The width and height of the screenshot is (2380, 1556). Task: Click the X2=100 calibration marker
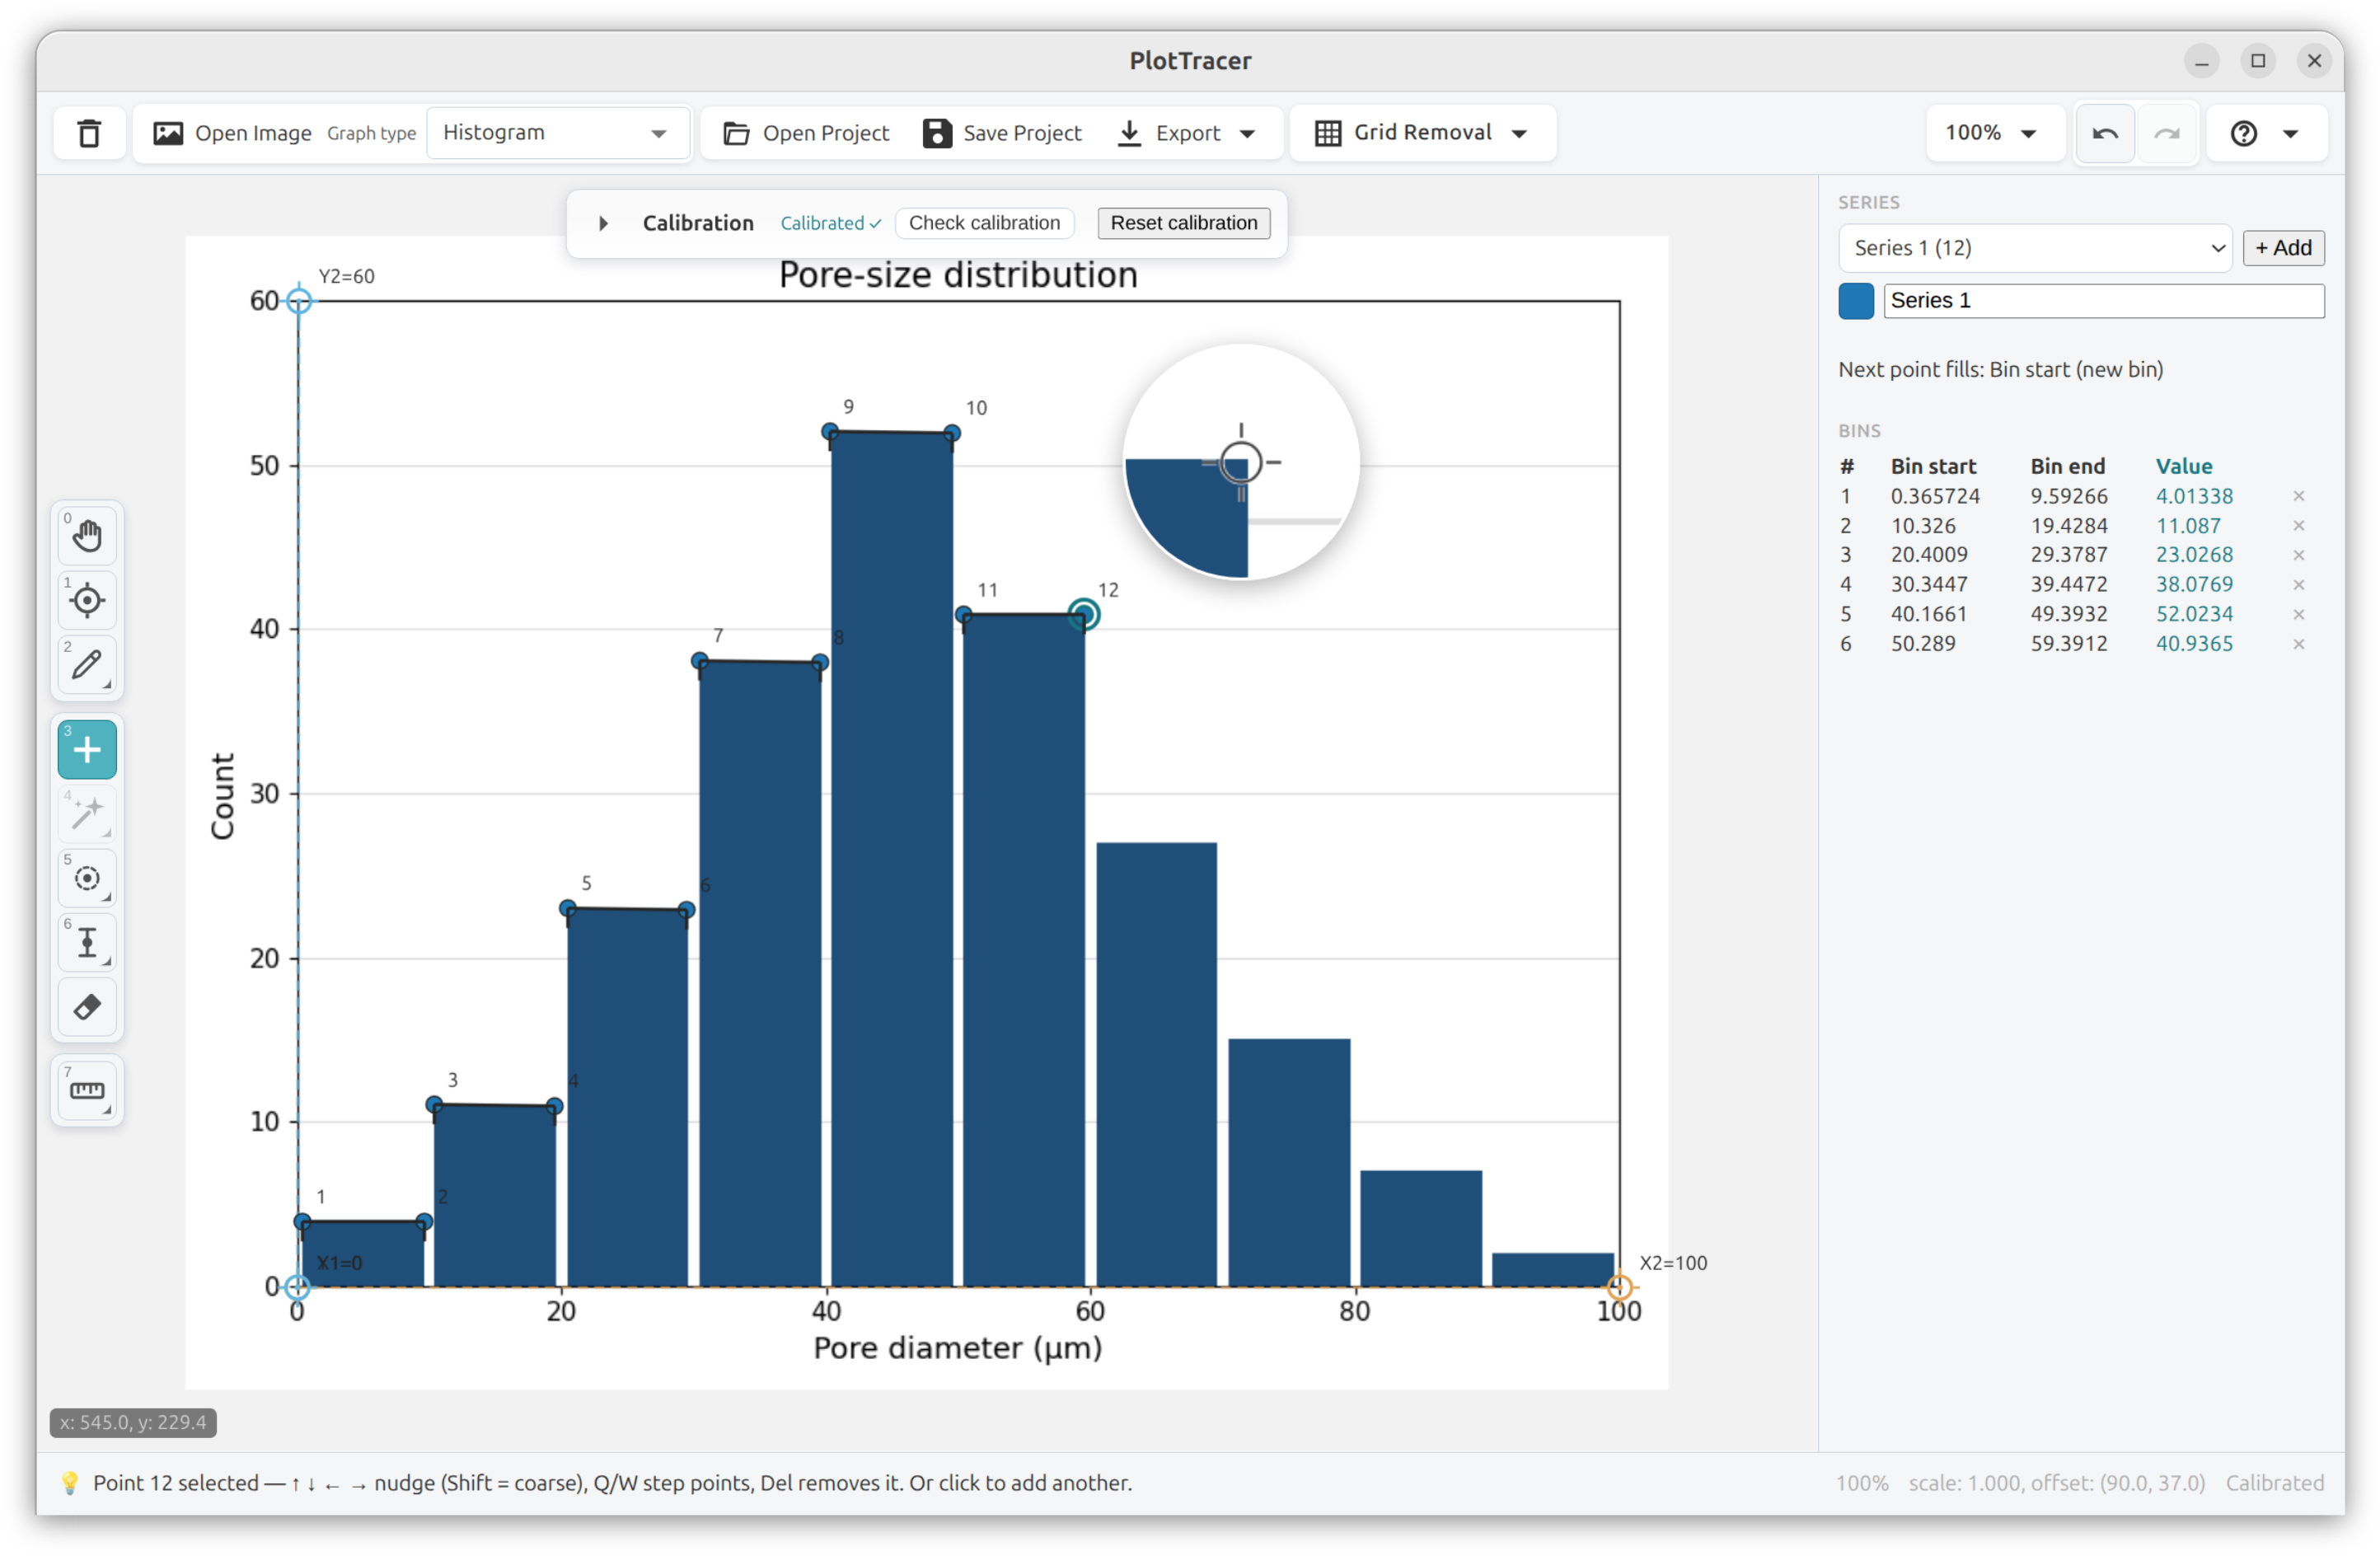pyautogui.click(x=1619, y=1287)
